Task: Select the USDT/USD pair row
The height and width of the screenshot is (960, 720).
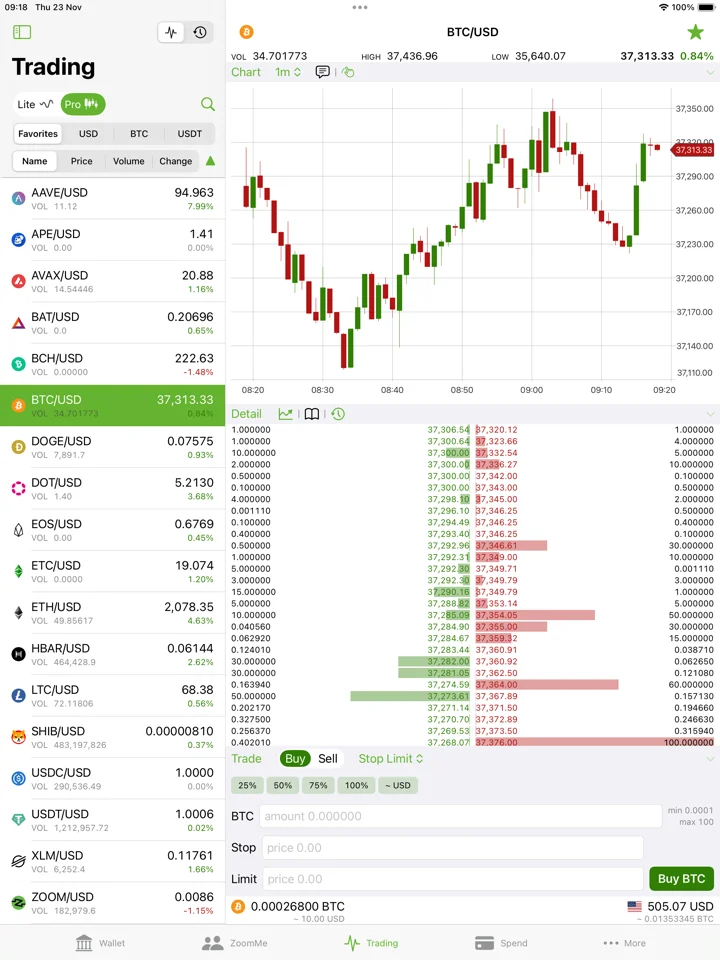Action: (x=113, y=820)
